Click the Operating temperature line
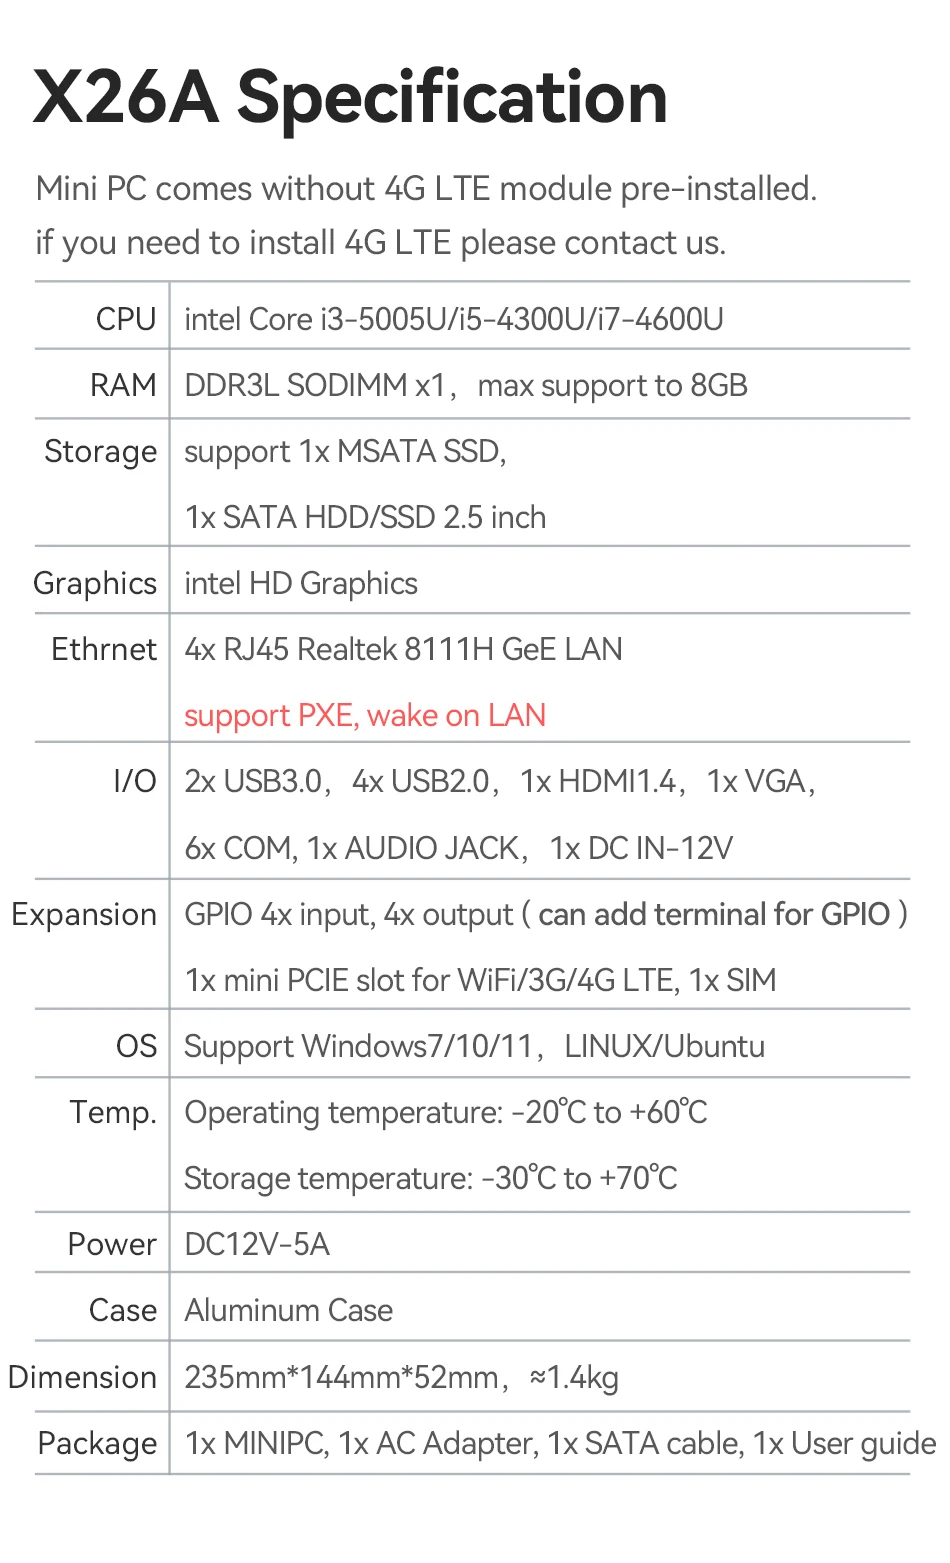Viewport: 950px width, 1563px height. [x=445, y=1113]
